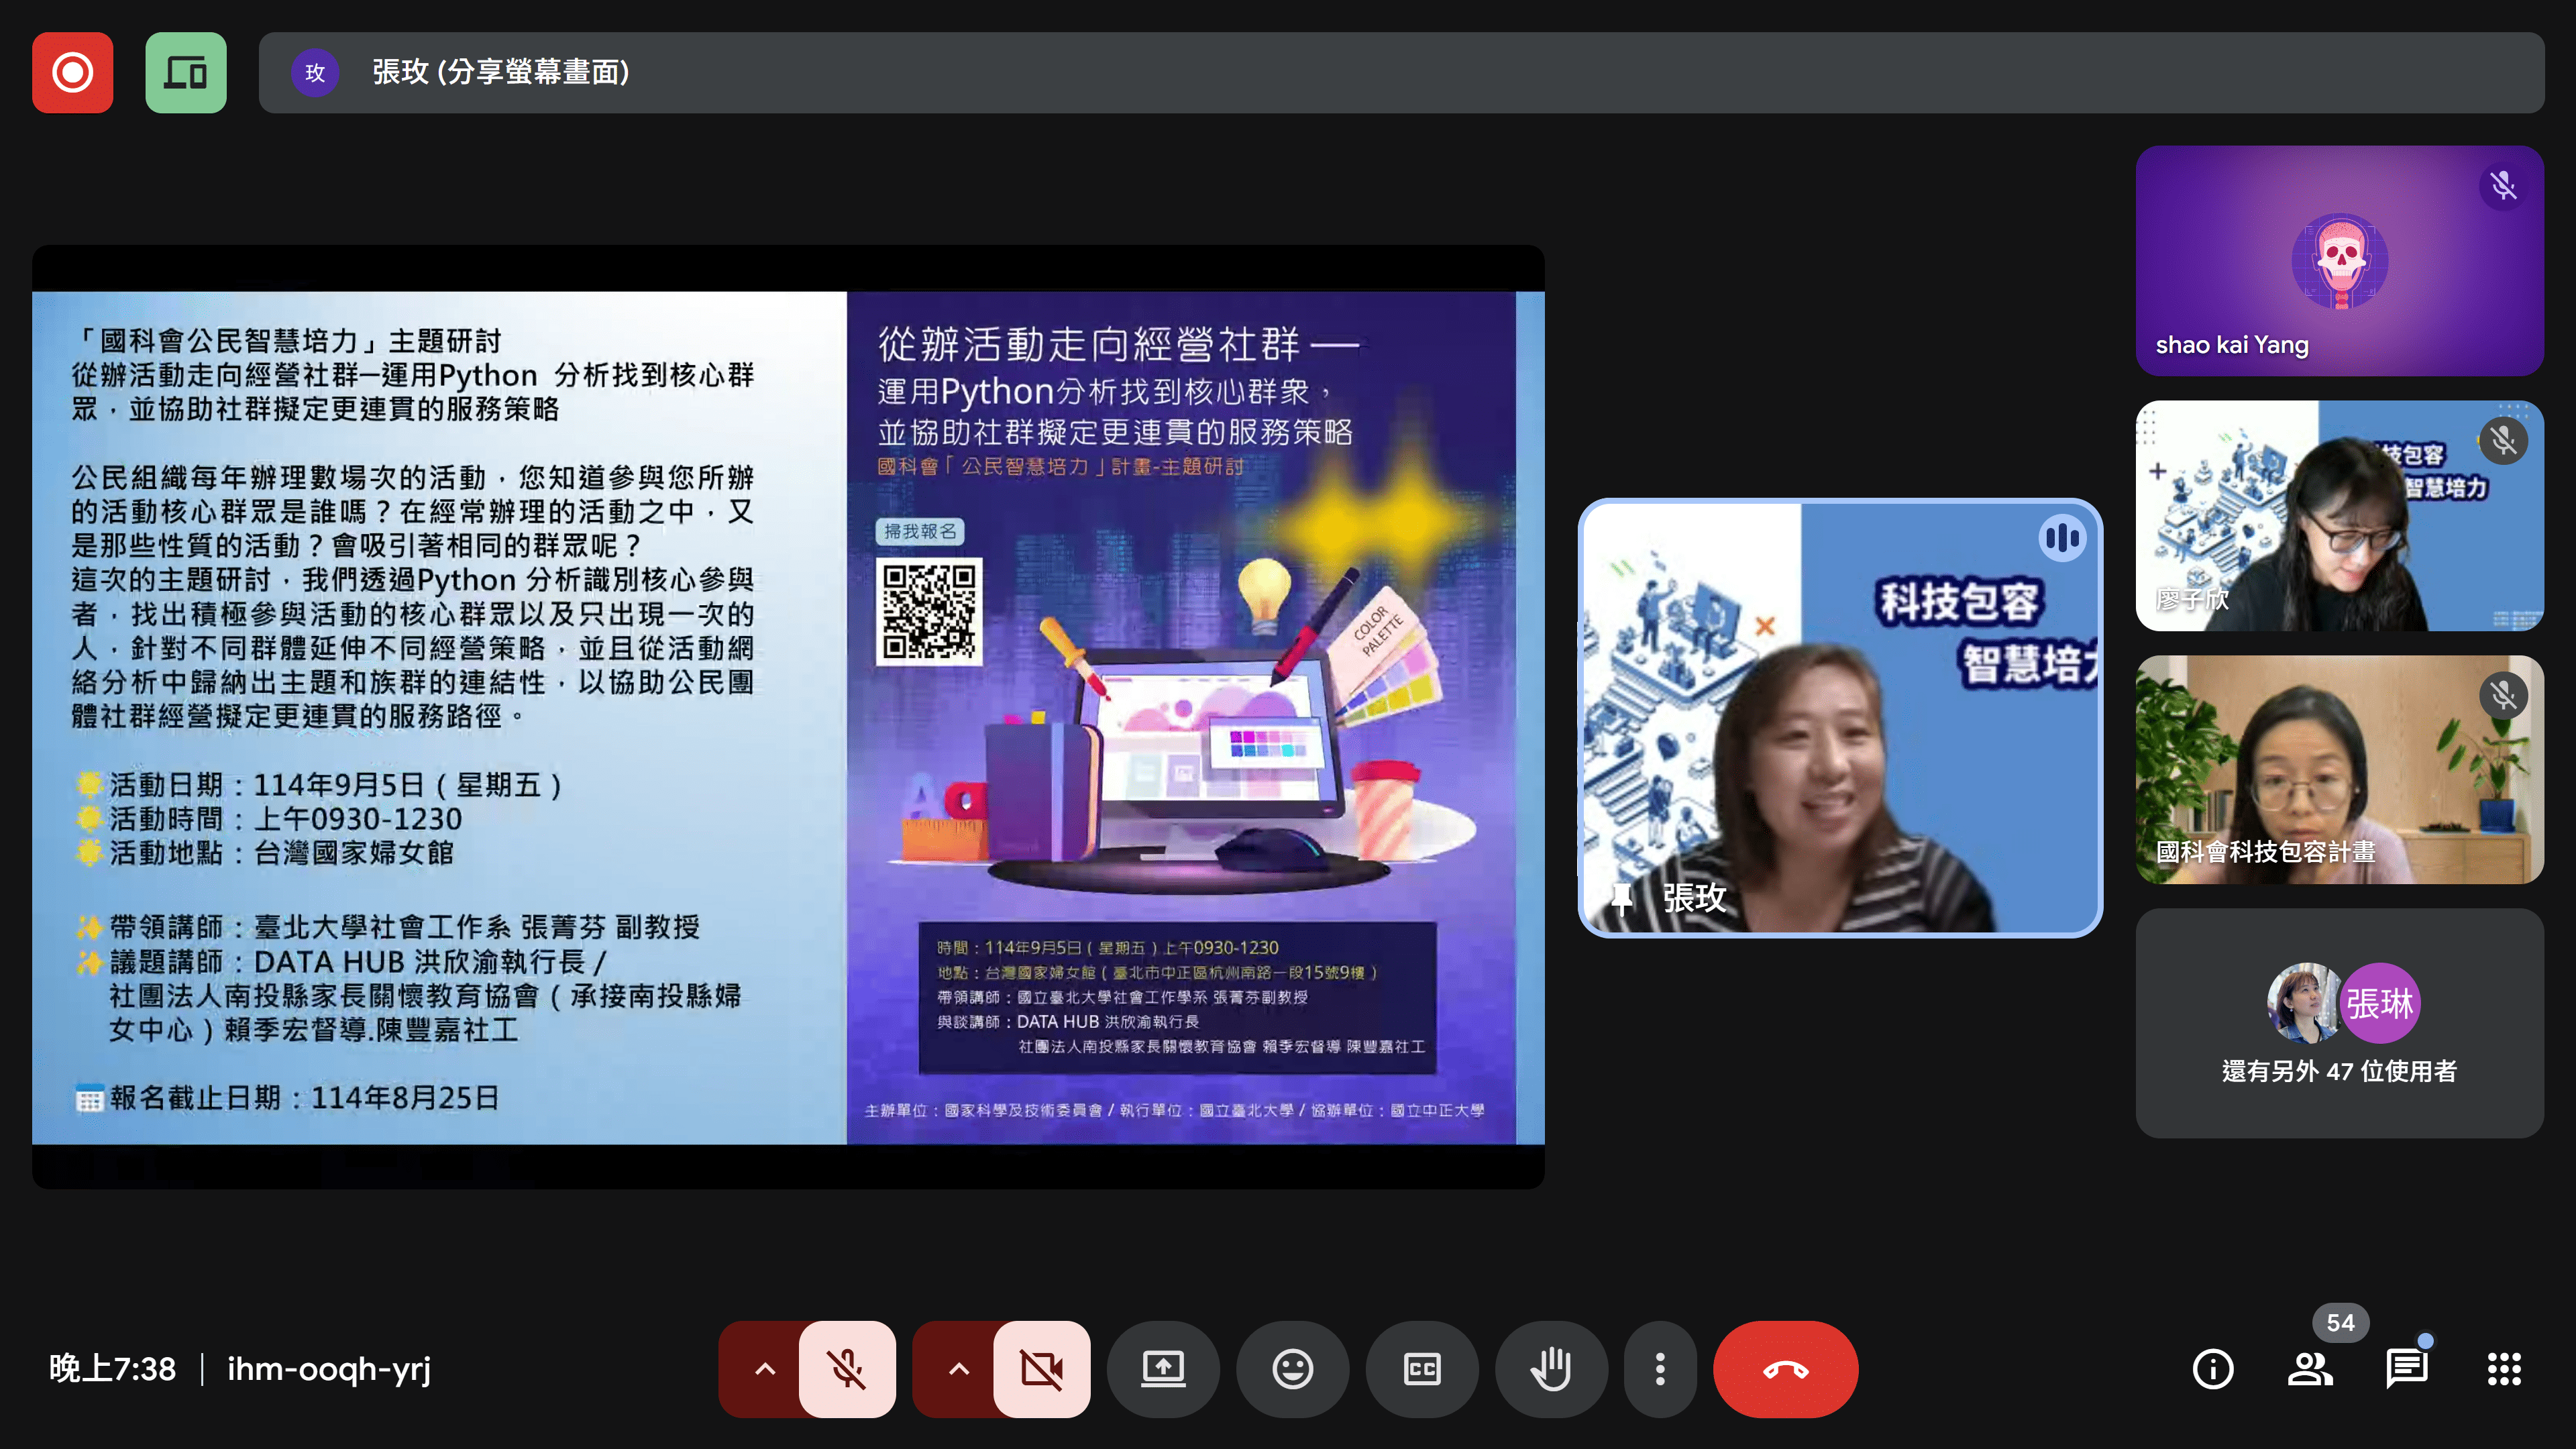This screenshot has height=1449, width=2576.
Task: Click the 還有另外 47 位使用者 tile
Action: [x=2339, y=1022]
